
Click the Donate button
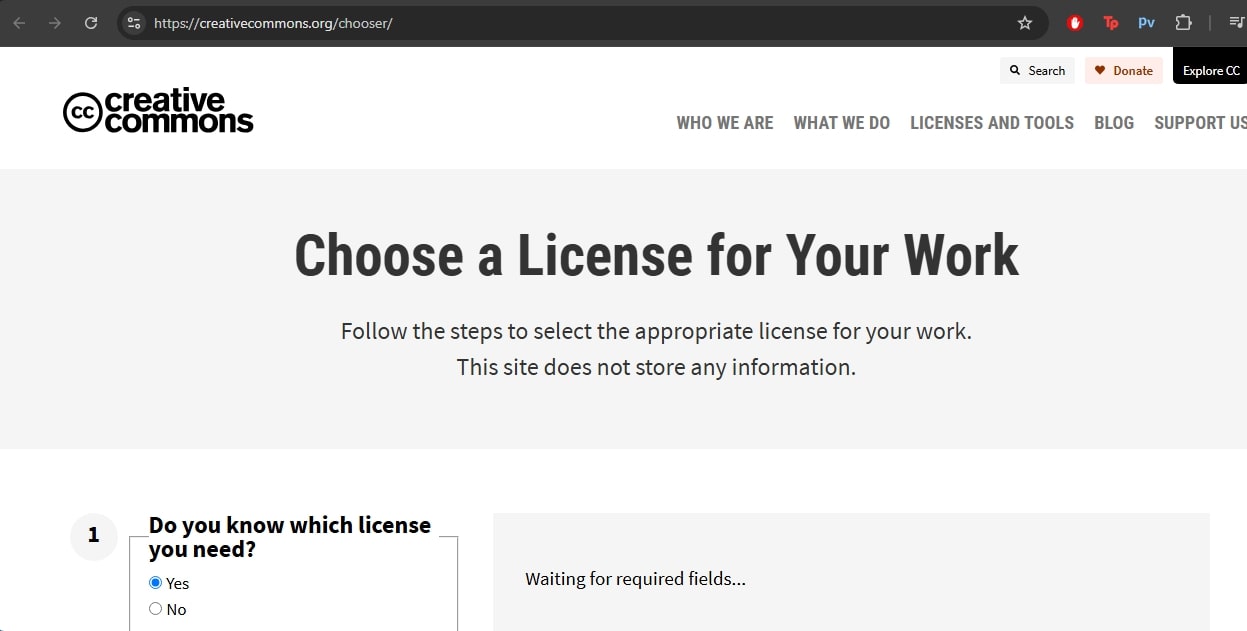(1124, 70)
